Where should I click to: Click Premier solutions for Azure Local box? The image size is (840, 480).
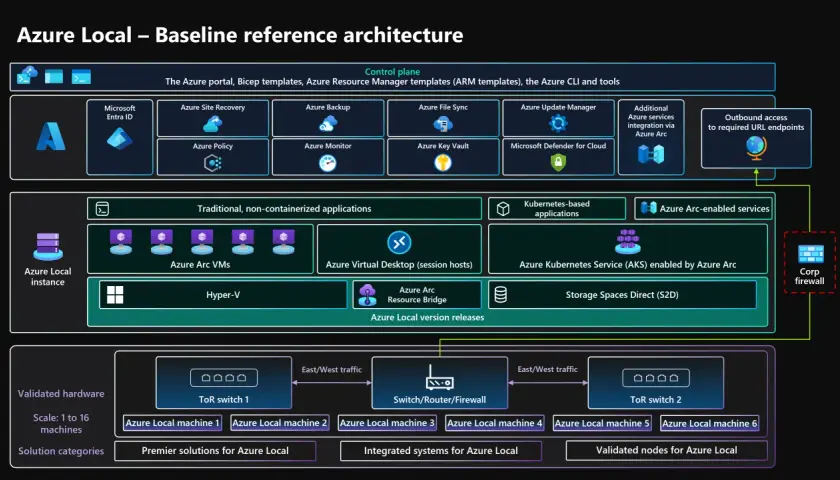point(215,451)
